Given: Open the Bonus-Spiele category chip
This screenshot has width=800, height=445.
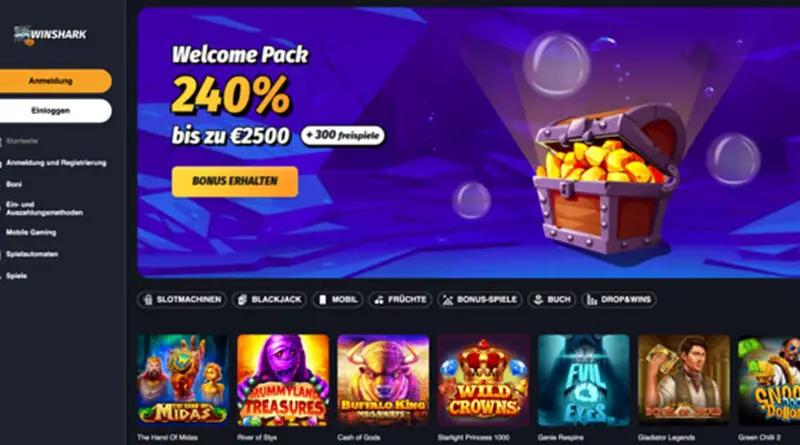Looking at the screenshot, I should [x=480, y=300].
